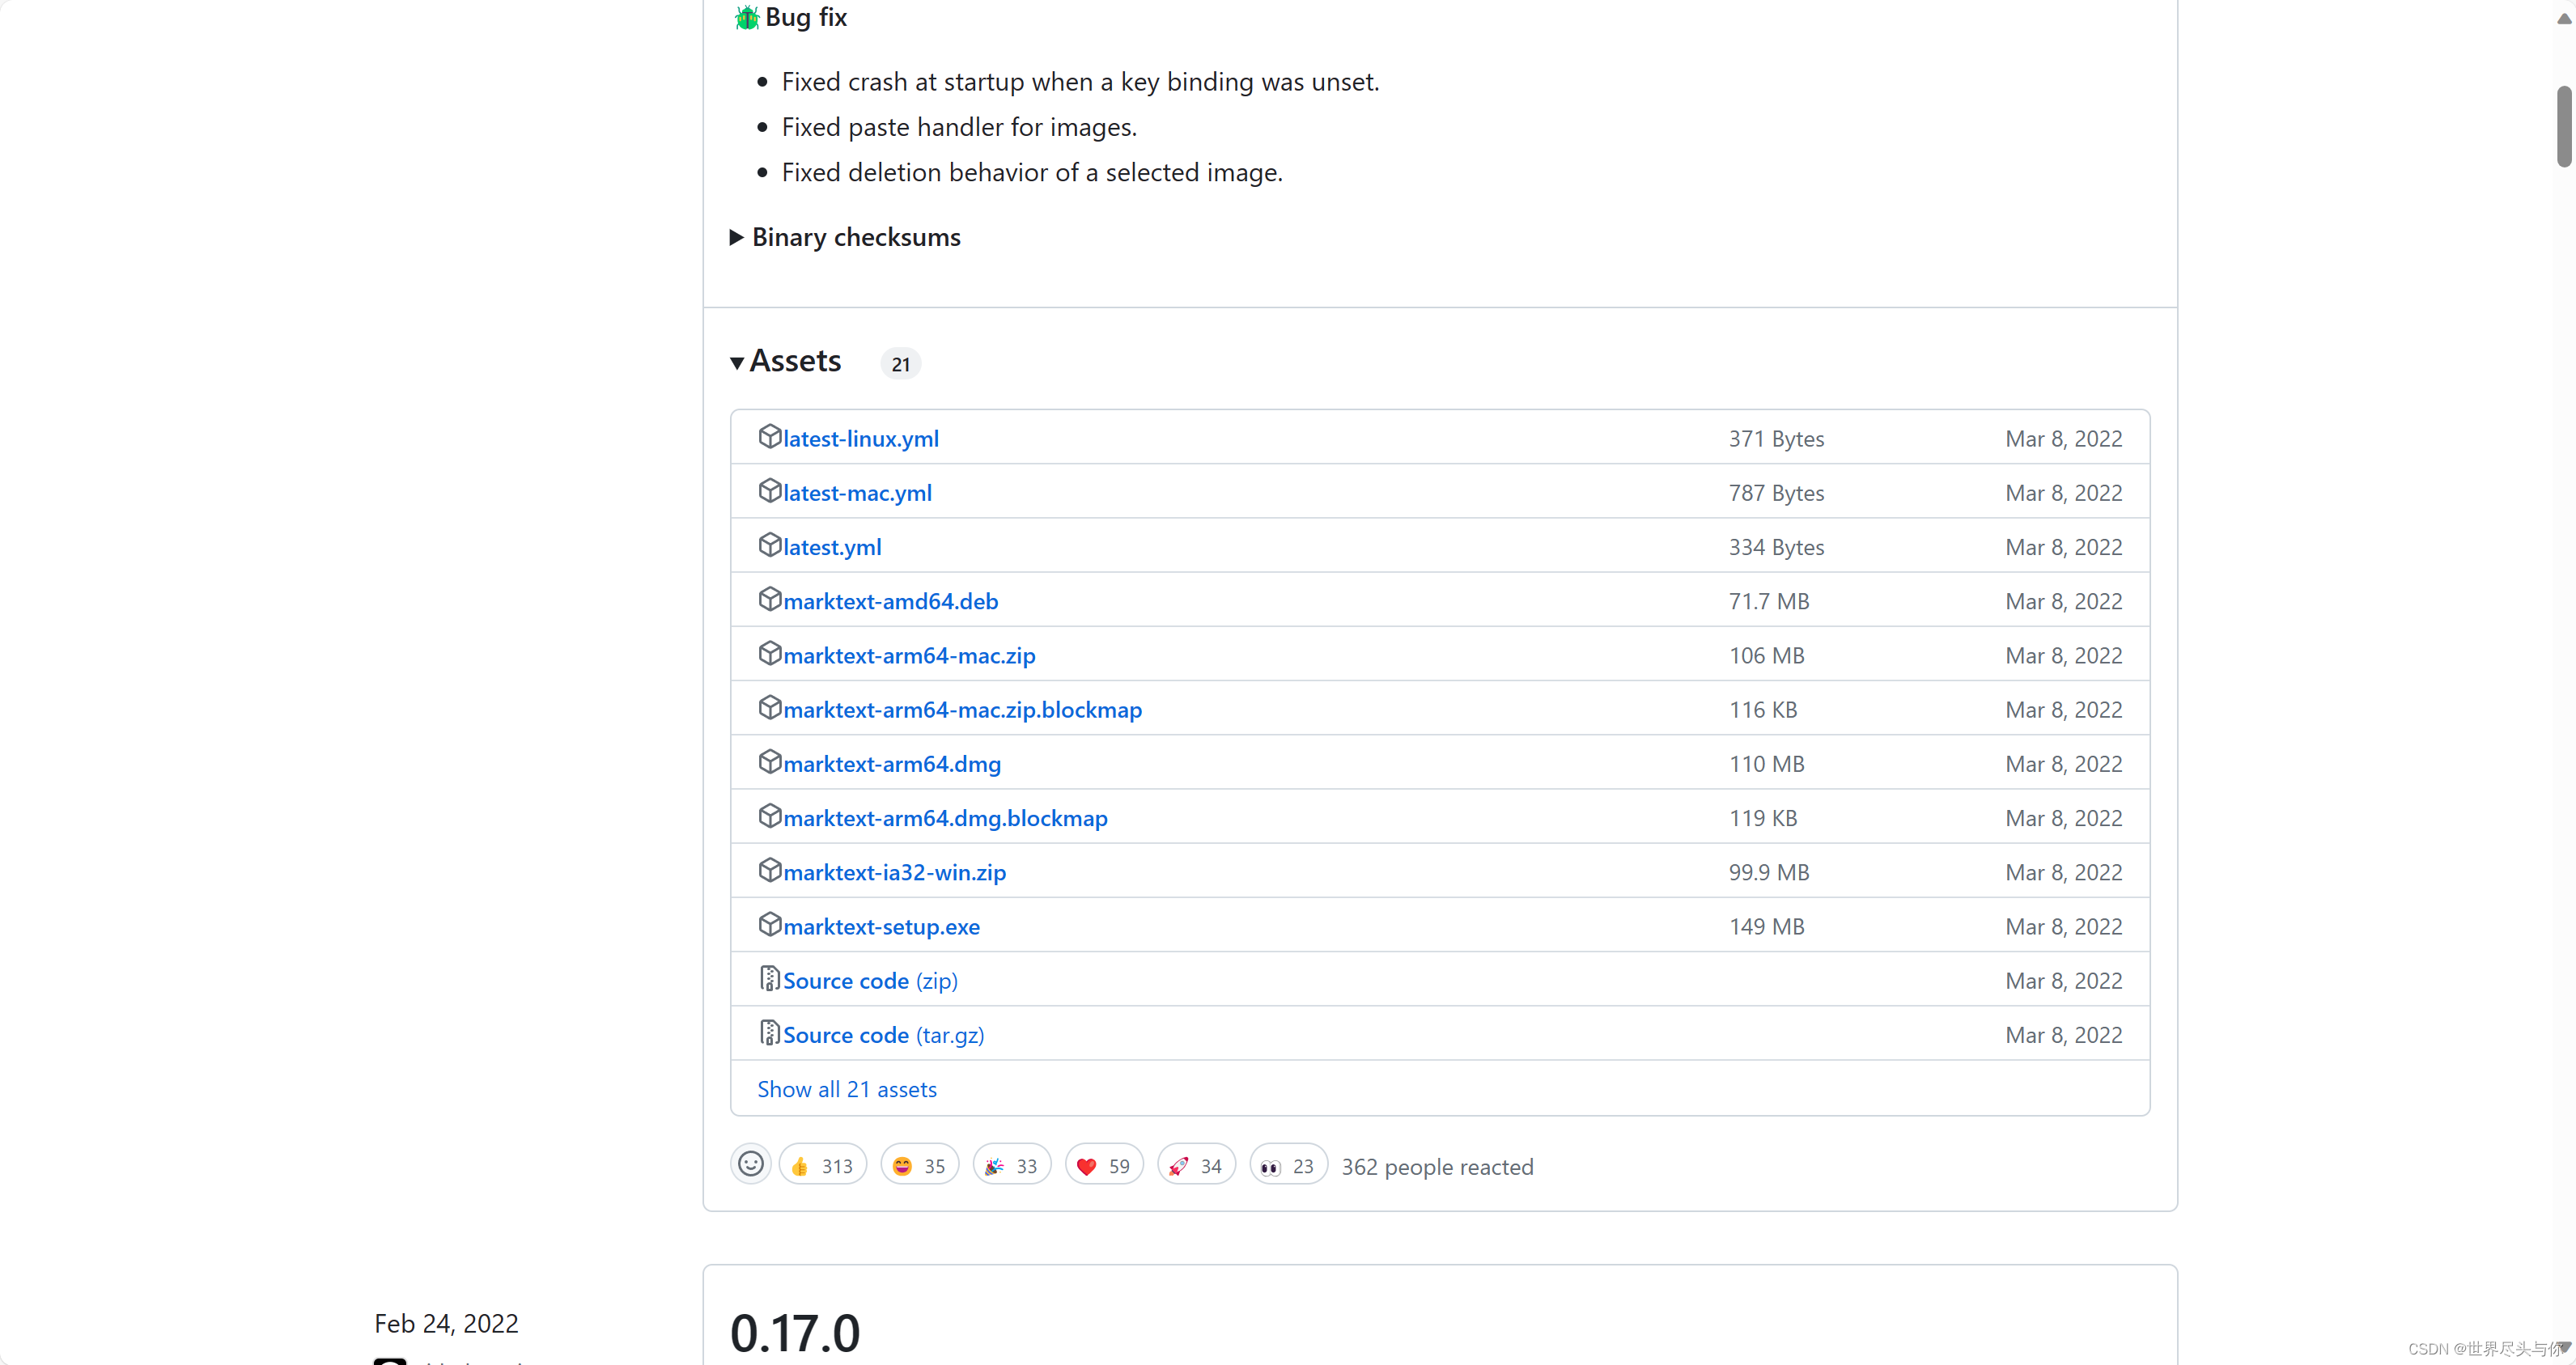The width and height of the screenshot is (2576, 1365).
Task: Click the zip icon beside Source code (tar.gz)
Action: point(770,1033)
